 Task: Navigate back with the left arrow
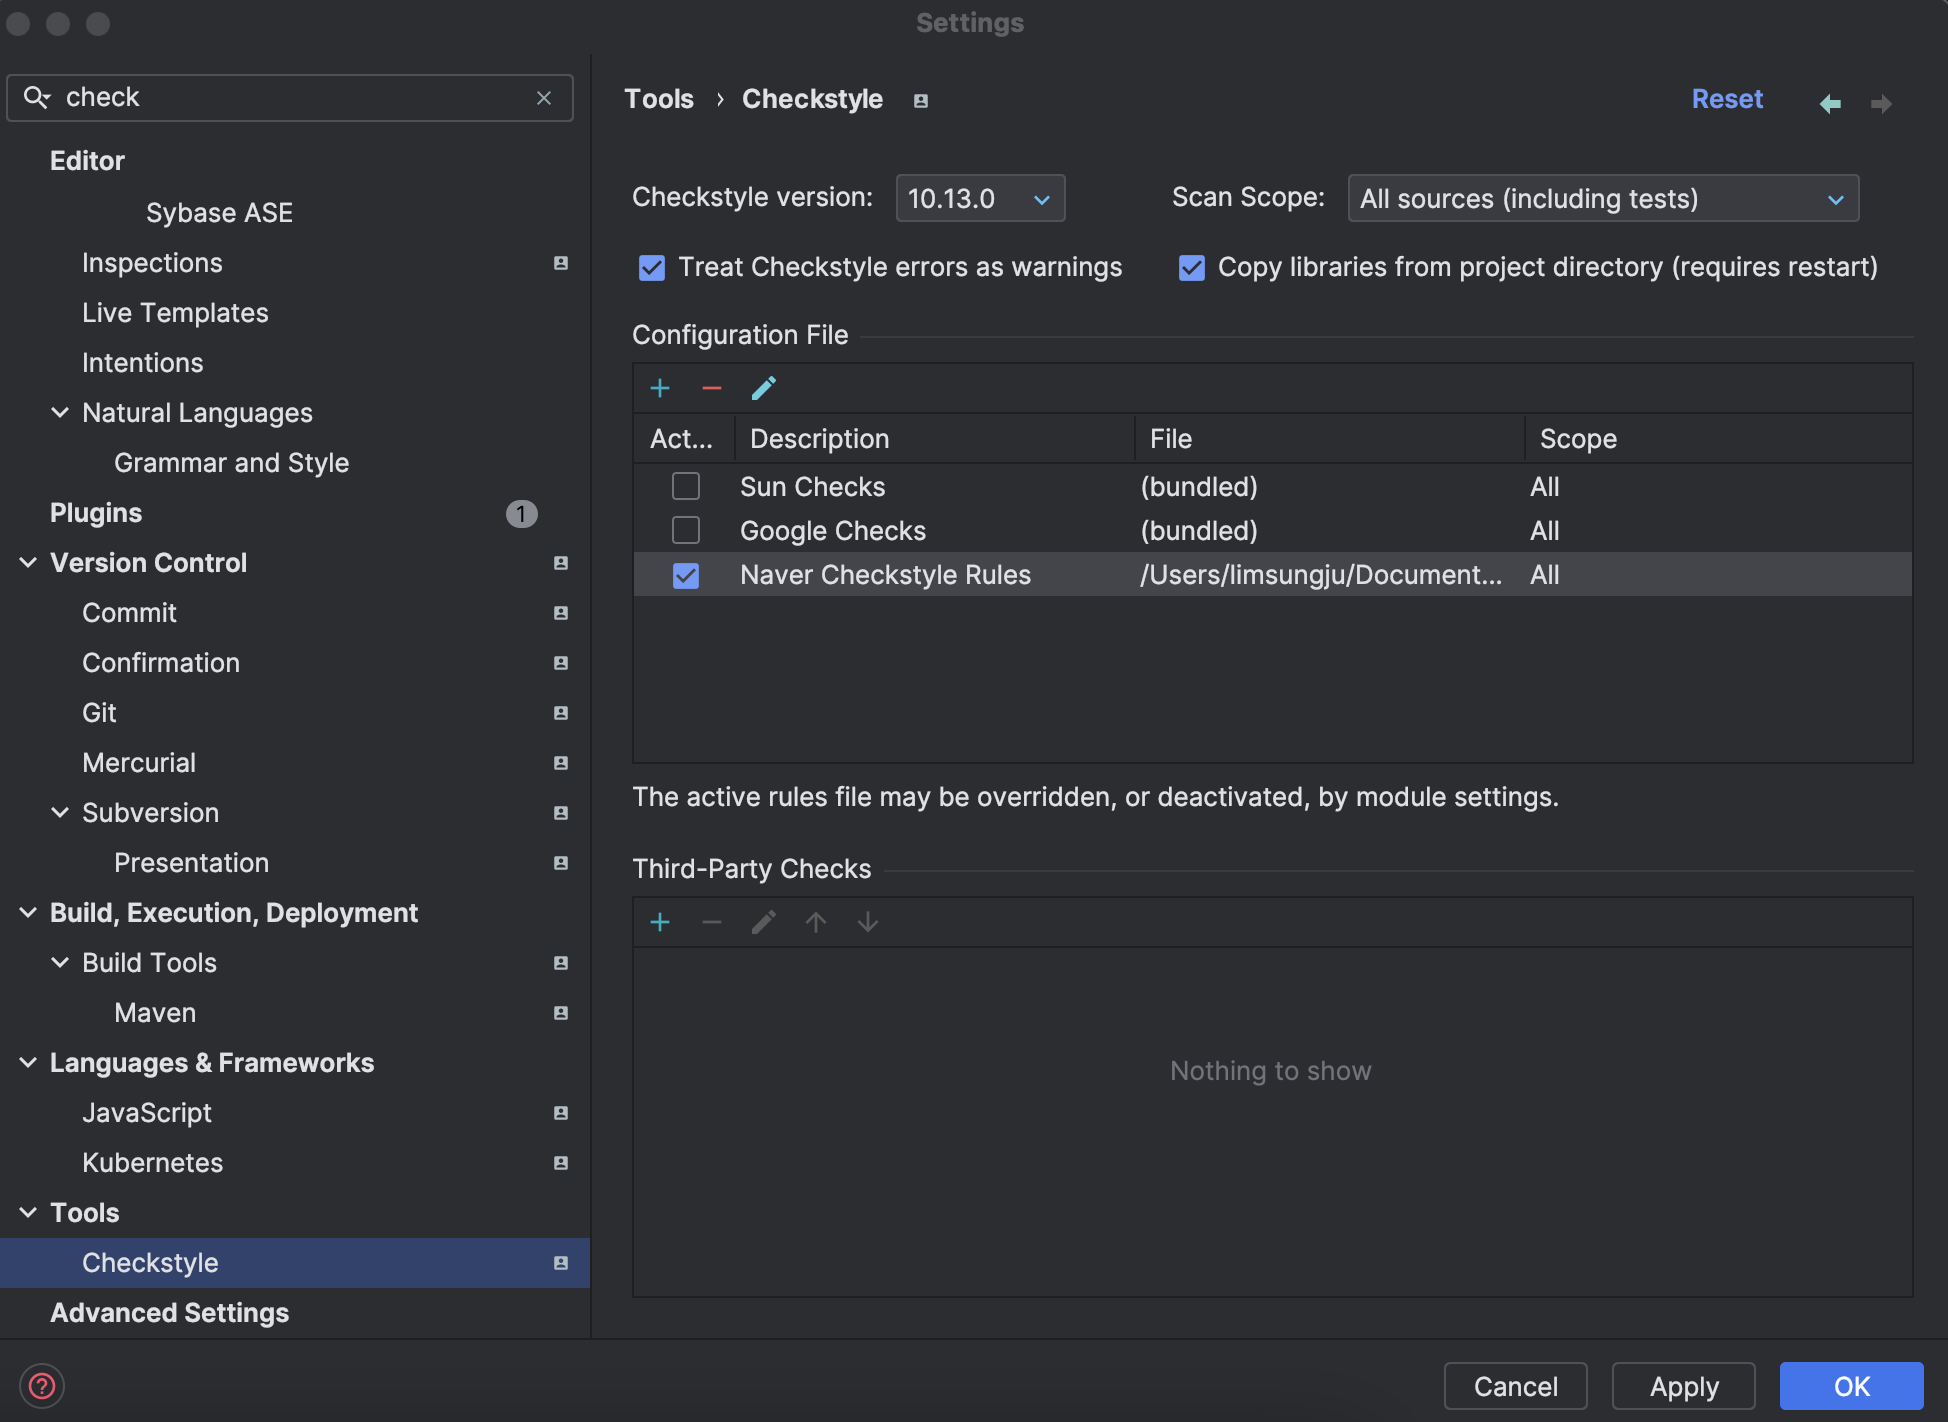pyautogui.click(x=1830, y=104)
